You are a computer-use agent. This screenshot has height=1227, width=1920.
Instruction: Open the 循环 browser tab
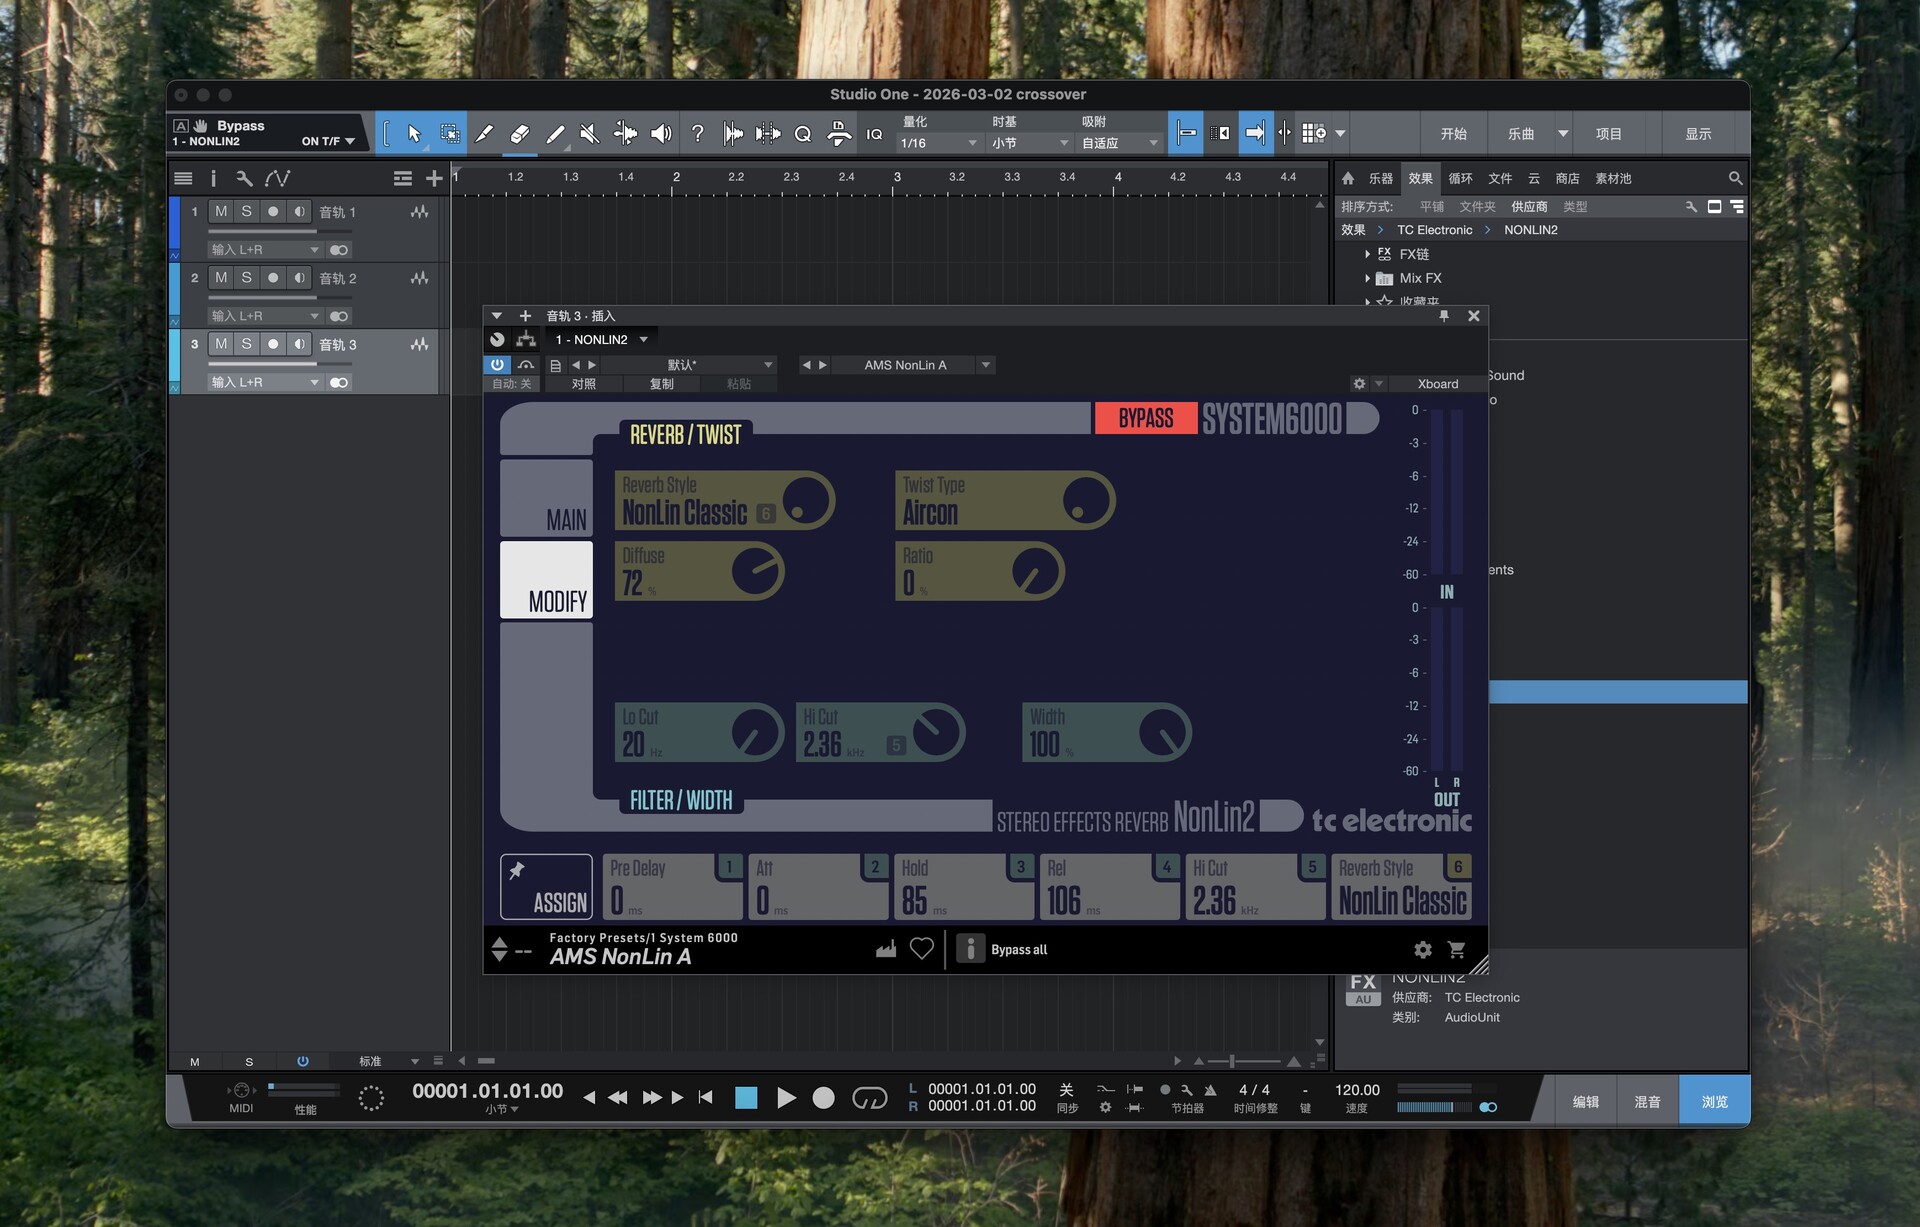[x=1460, y=178]
